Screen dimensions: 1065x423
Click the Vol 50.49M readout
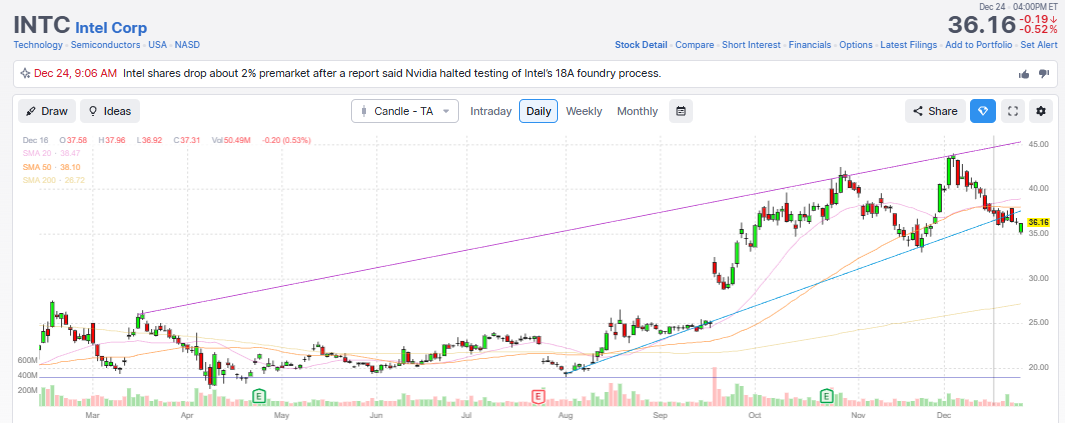click(231, 141)
